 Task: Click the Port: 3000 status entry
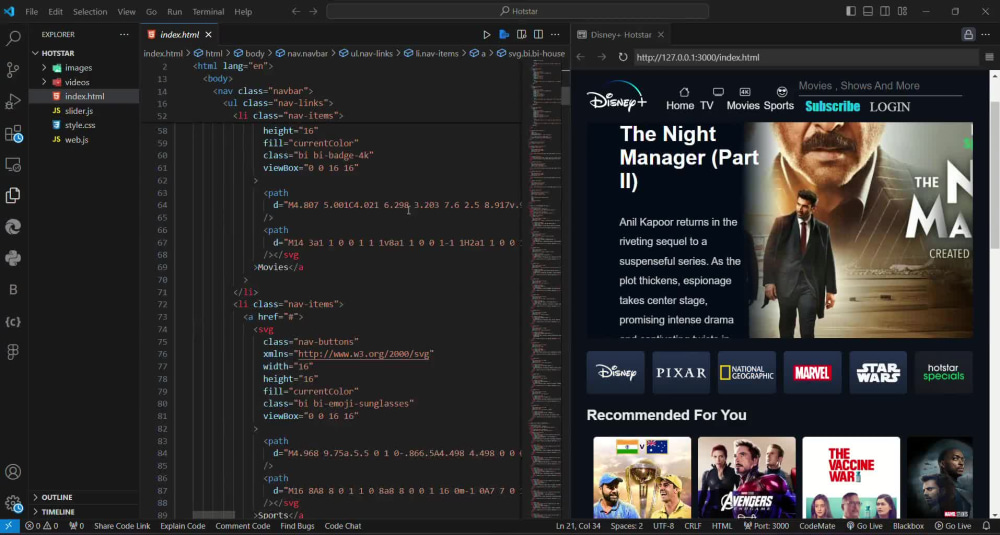coord(766,526)
